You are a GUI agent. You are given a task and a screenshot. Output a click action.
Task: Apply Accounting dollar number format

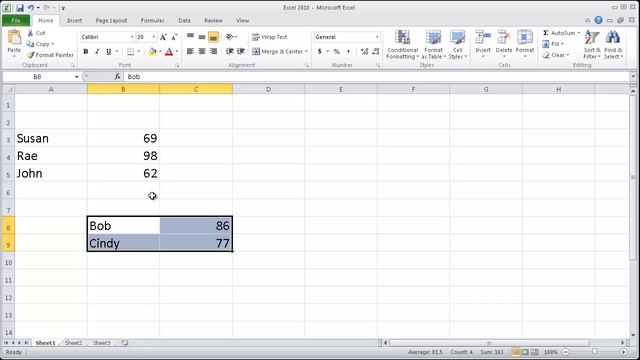pyautogui.click(x=320, y=51)
